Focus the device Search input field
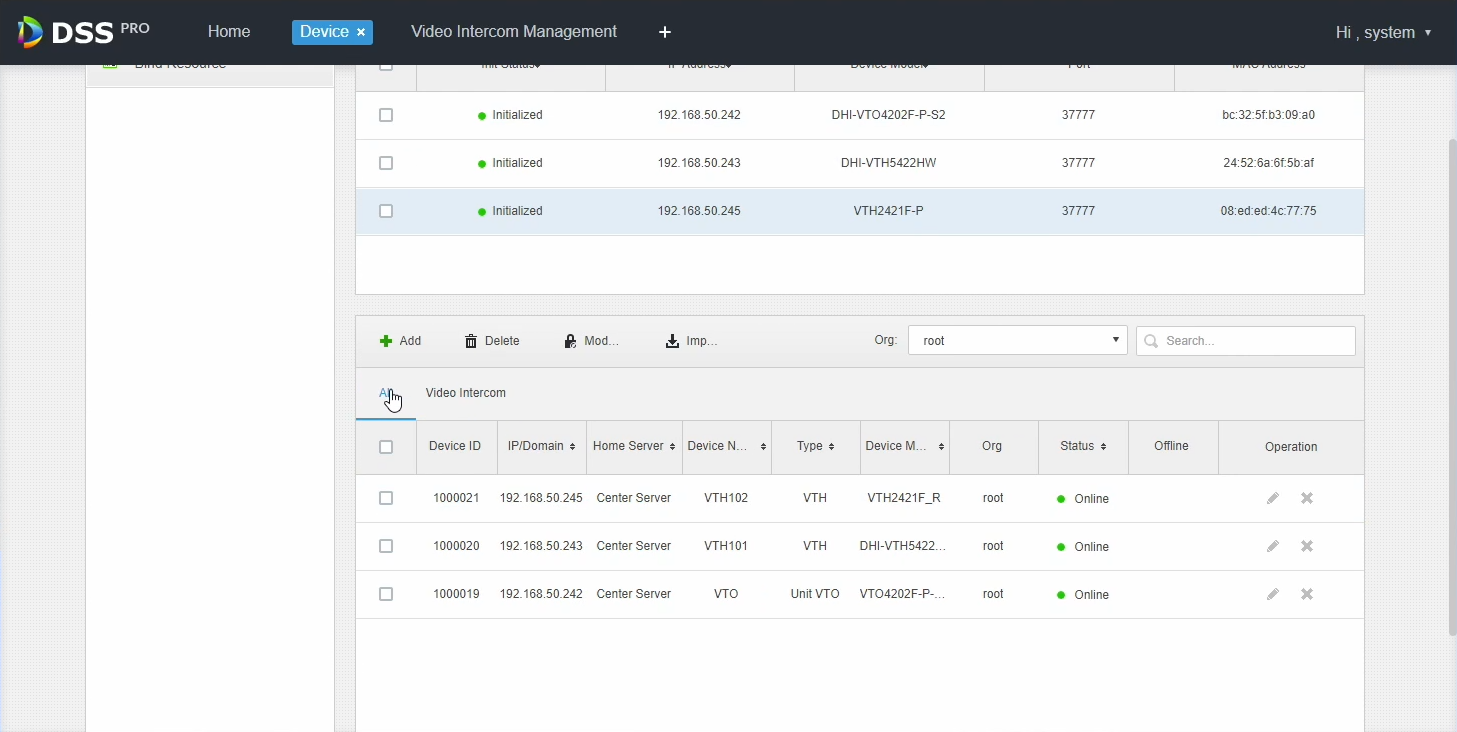 click(x=1255, y=341)
